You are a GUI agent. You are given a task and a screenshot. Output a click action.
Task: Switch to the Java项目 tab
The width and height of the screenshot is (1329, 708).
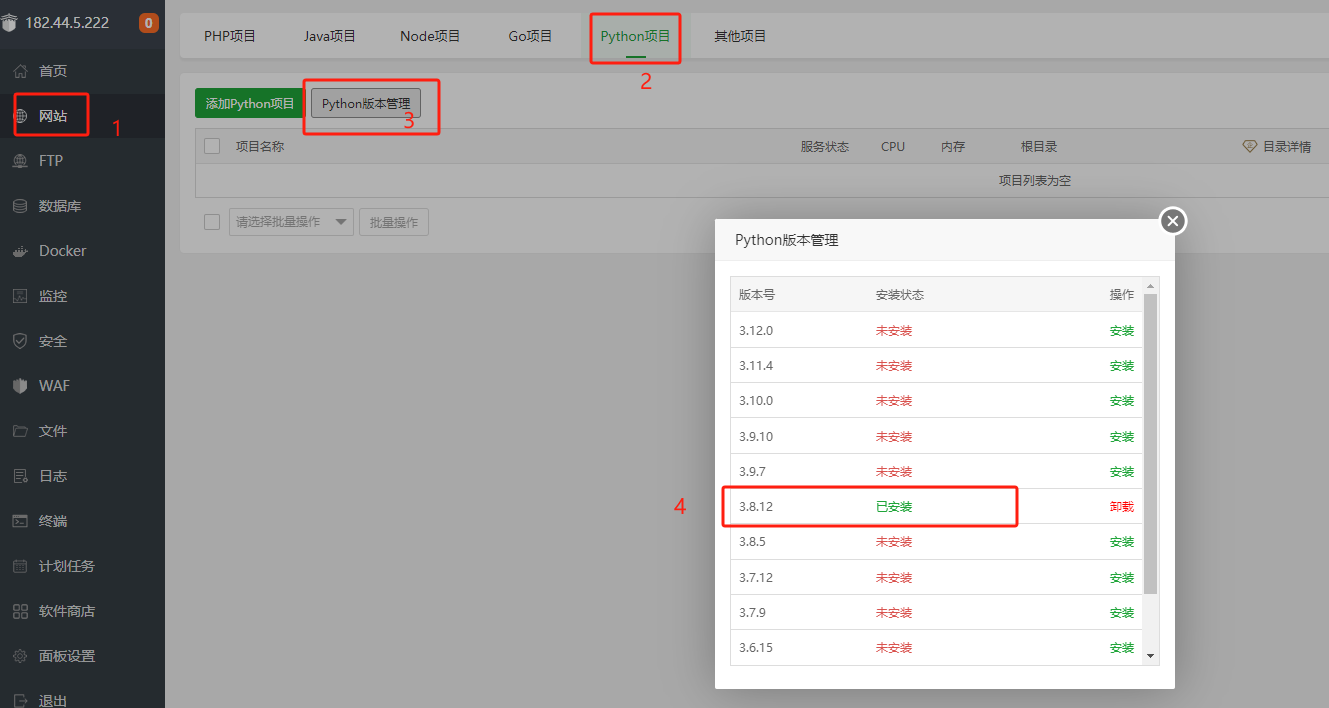point(330,36)
